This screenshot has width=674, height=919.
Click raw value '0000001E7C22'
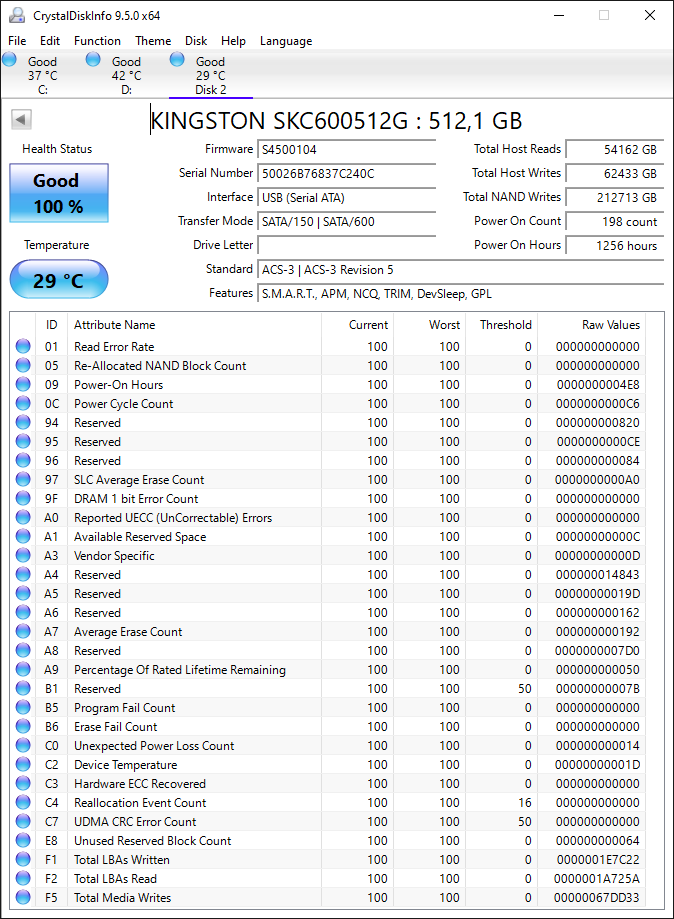click(598, 860)
